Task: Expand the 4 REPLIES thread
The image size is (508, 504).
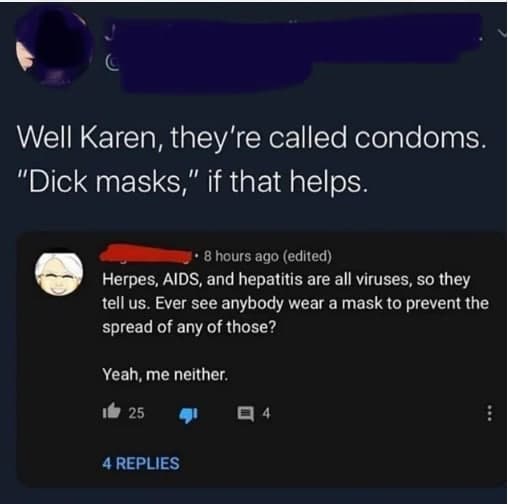Action: (x=141, y=463)
